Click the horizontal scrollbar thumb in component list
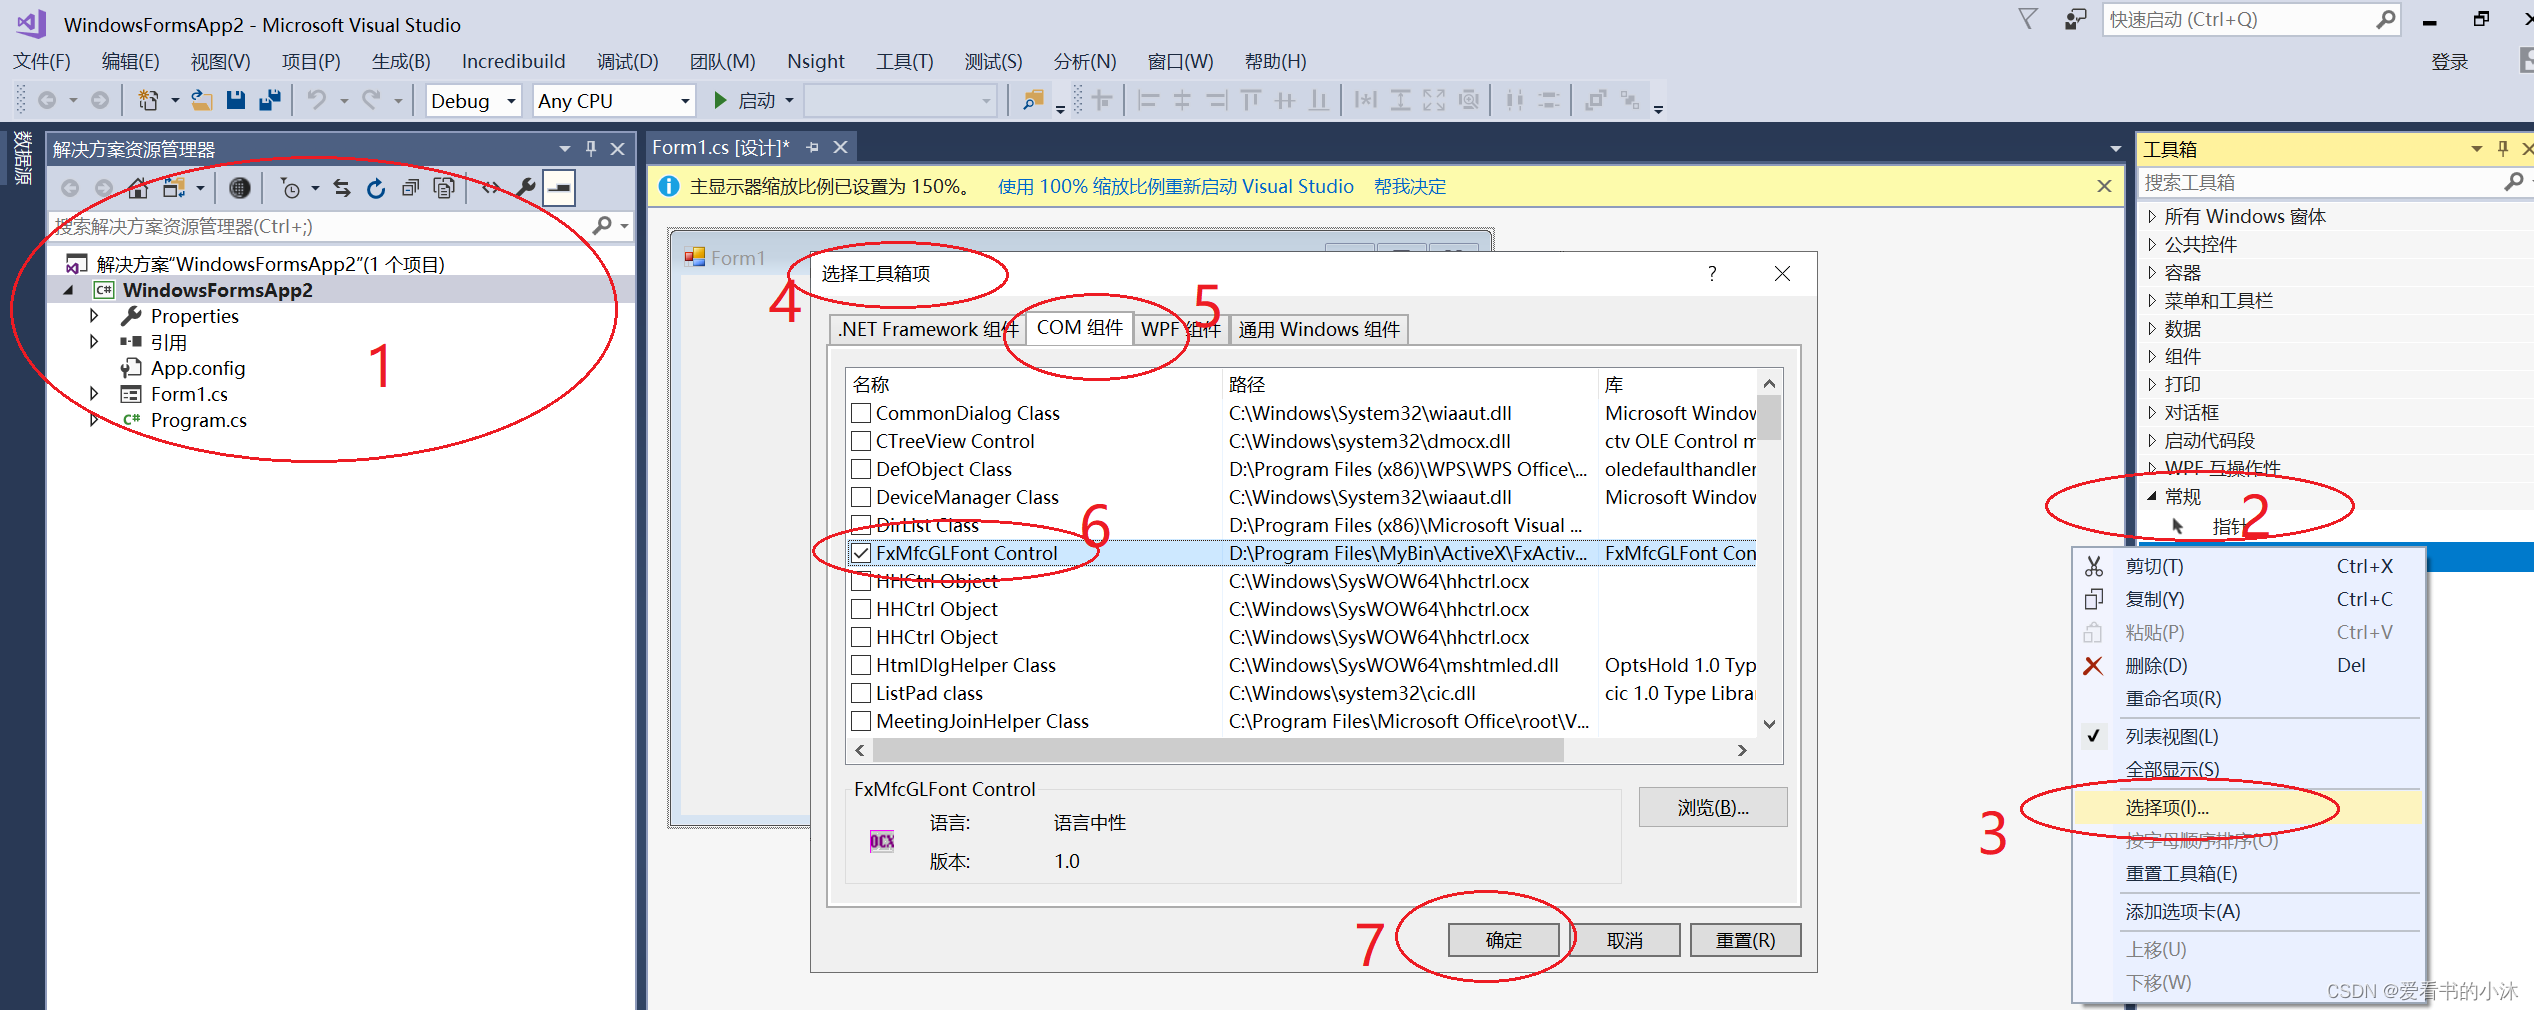 pos(1218,750)
